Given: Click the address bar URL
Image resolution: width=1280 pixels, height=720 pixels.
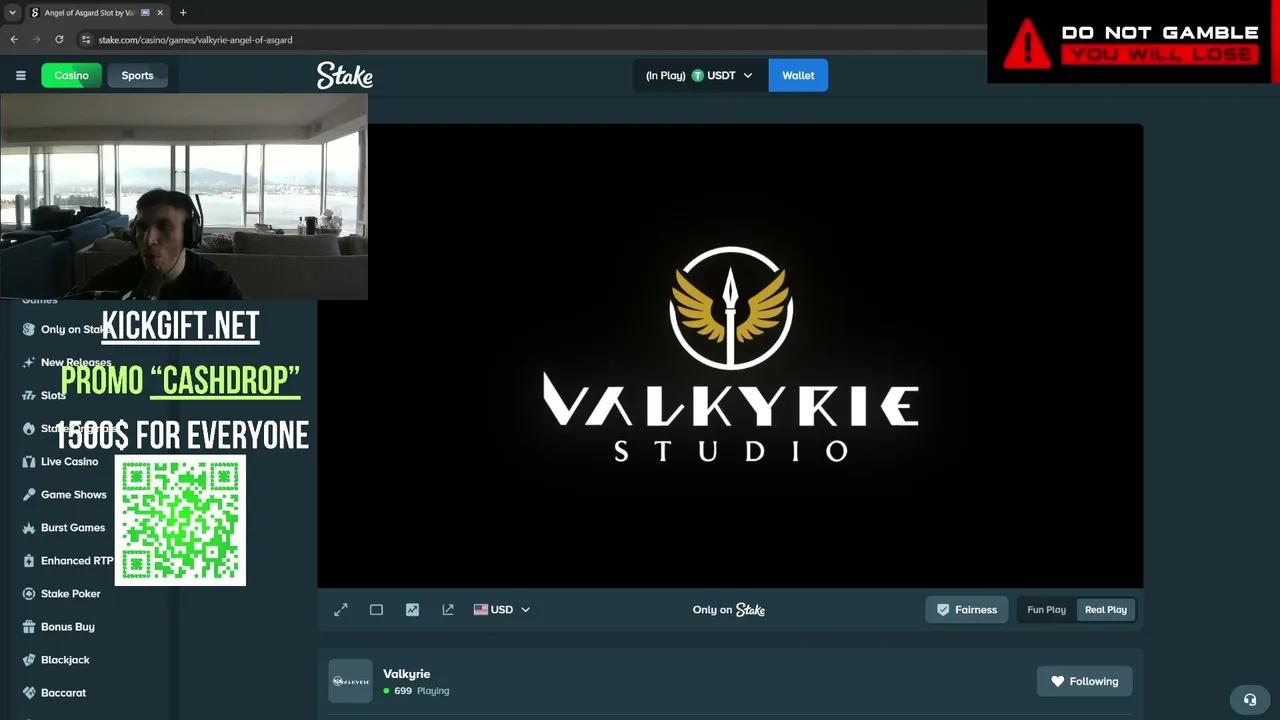Looking at the screenshot, I should (x=195, y=39).
